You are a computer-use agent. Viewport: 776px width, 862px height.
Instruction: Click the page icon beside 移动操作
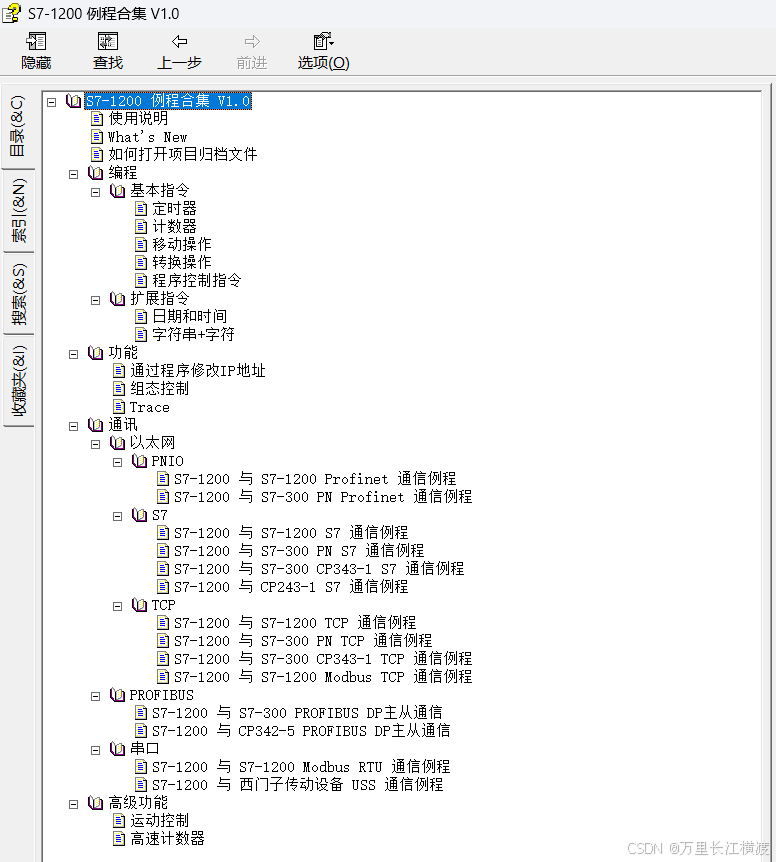pos(141,245)
